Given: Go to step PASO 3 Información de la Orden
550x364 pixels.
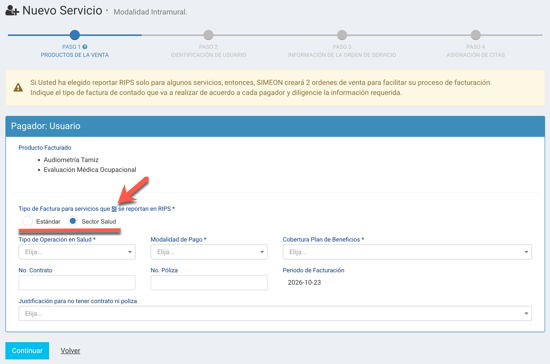Looking at the screenshot, I should 342,51.
